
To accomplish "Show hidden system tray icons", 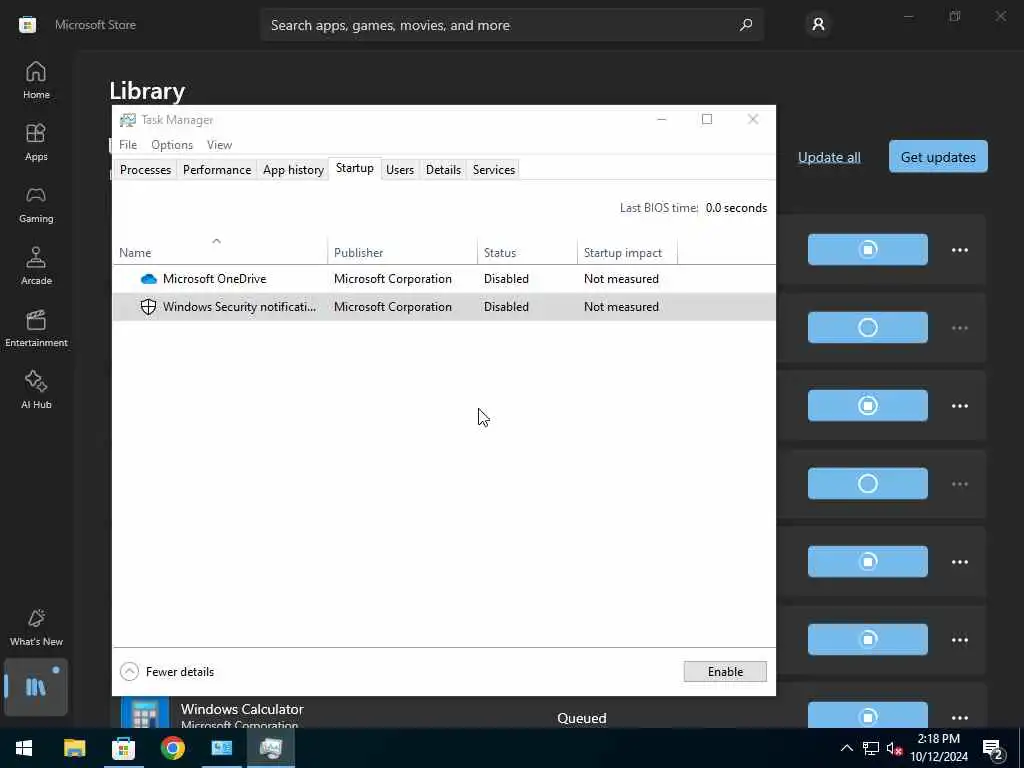I will [846, 748].
